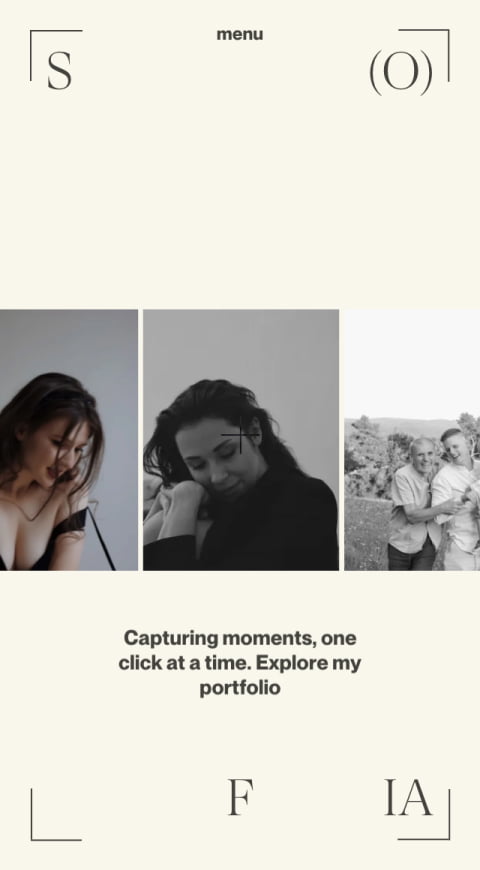Click the black strap in left photo
Viewport: 480px width, 870px height.
click(x=102, y=539)
